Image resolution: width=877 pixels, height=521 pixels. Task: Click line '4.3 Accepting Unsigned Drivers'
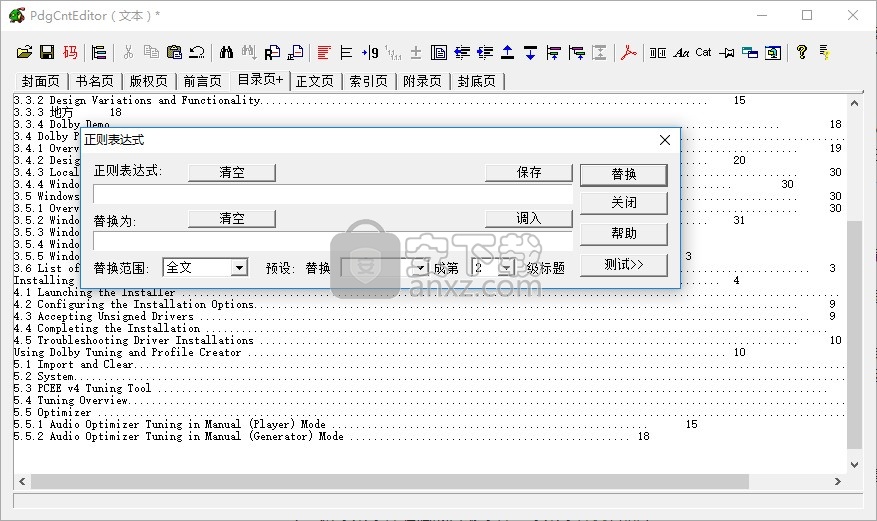point(103,317)
